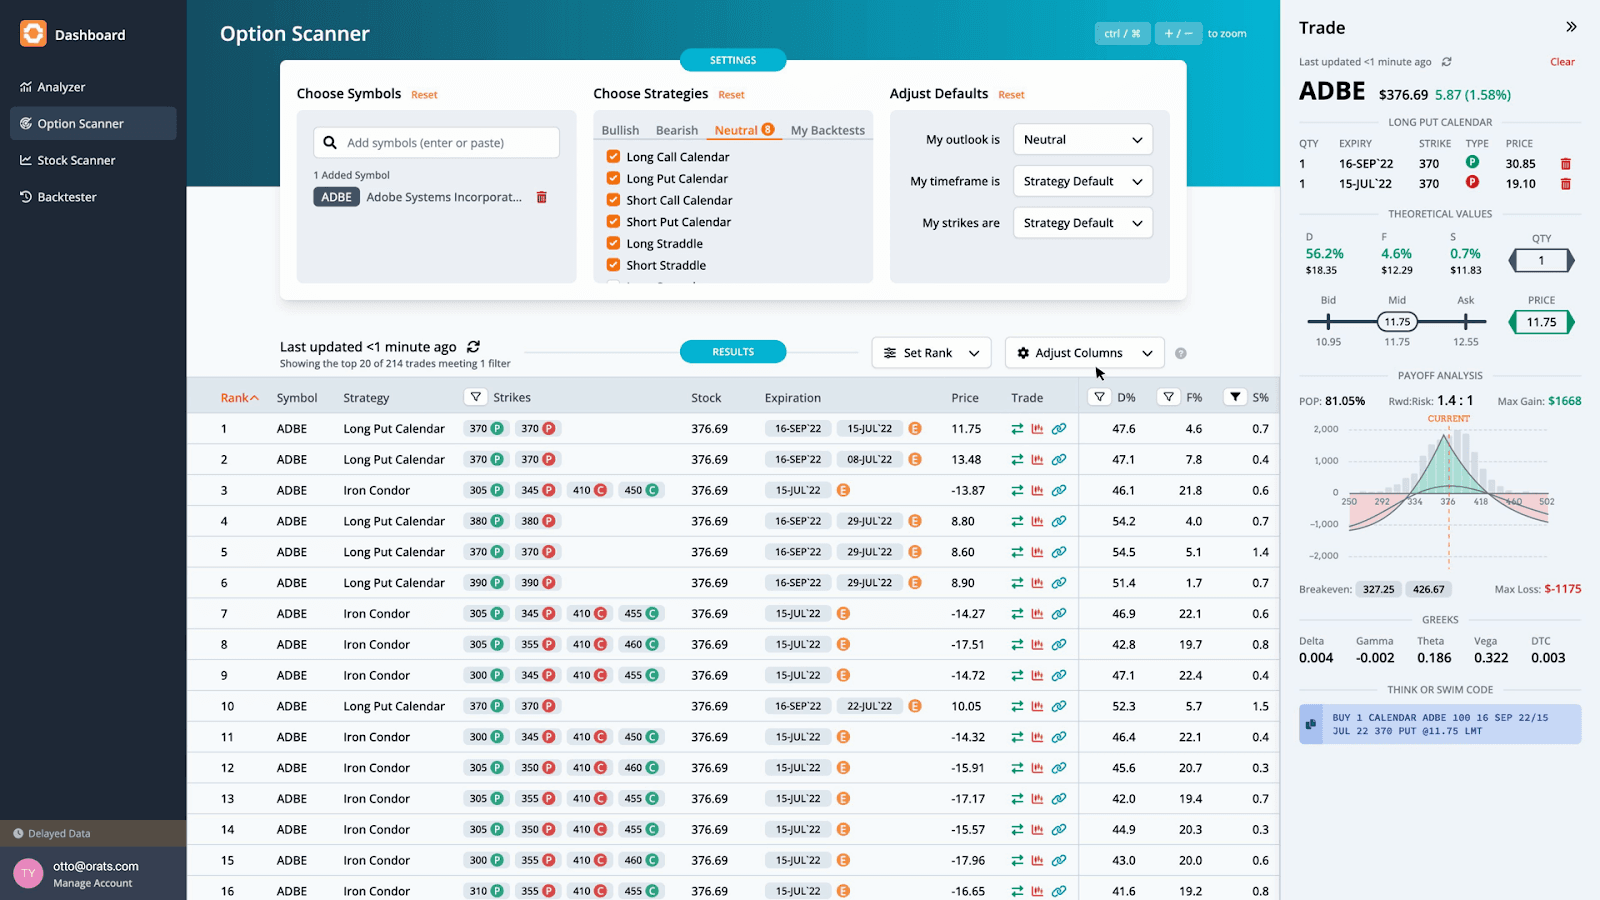This screenshot has height=900, width=1600.
Task: Open Stock Scanner in the sidebar
Action: (x=93, y=160)
